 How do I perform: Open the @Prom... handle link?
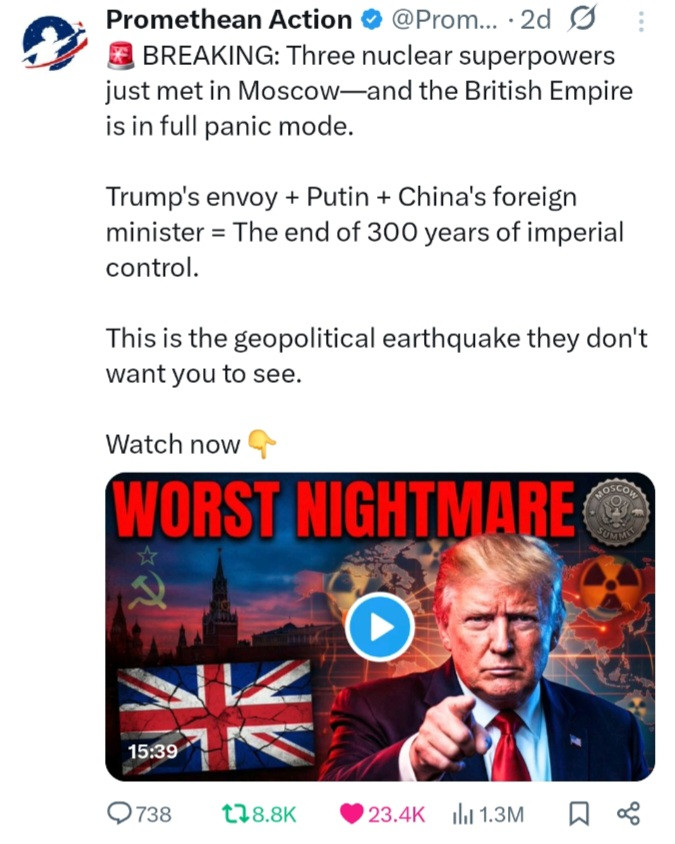click(445, 20)
